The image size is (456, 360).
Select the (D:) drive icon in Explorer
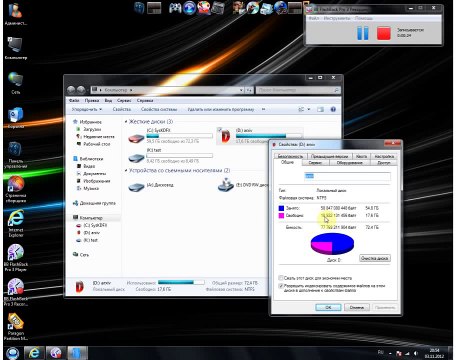coord(226,136)
